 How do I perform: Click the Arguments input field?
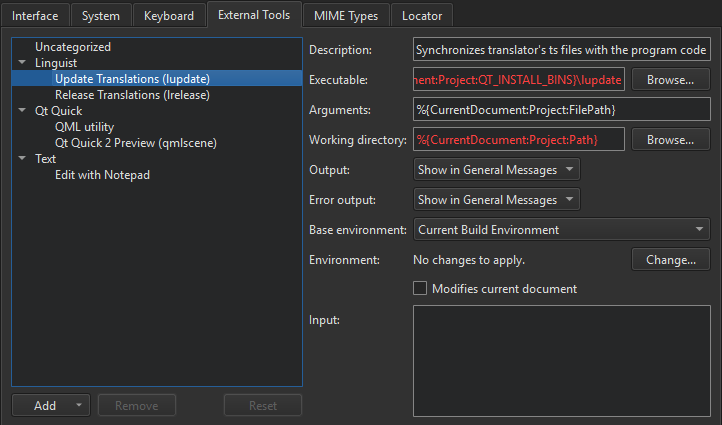[x=561, y=110]
